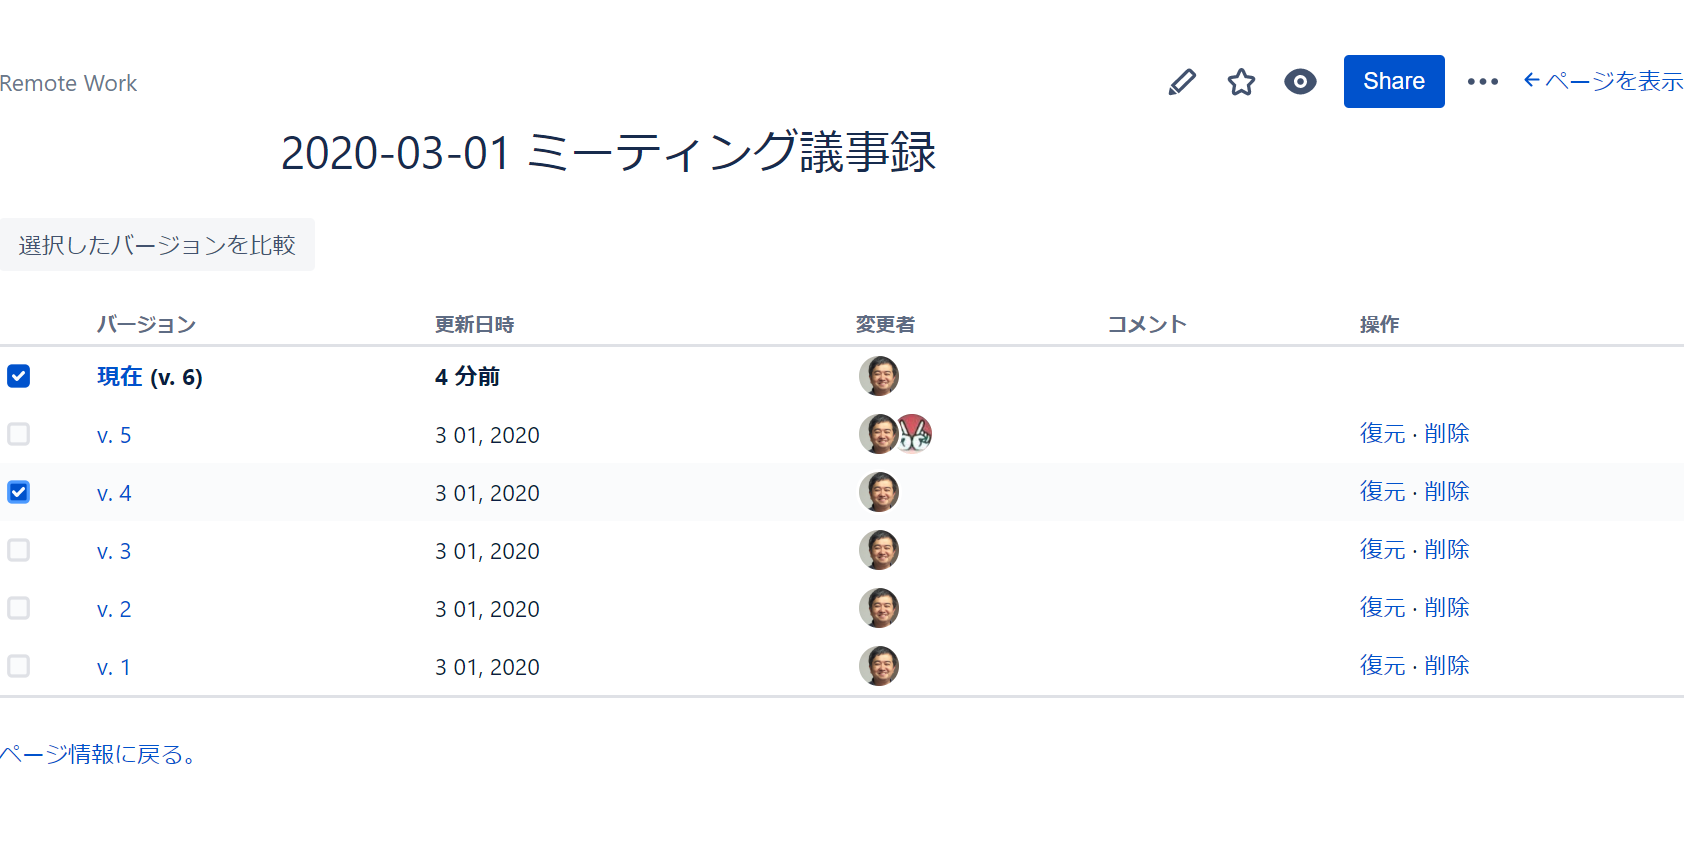
Task: Click the author avatar in v. 1 row
Action: [x=879, y=666]
